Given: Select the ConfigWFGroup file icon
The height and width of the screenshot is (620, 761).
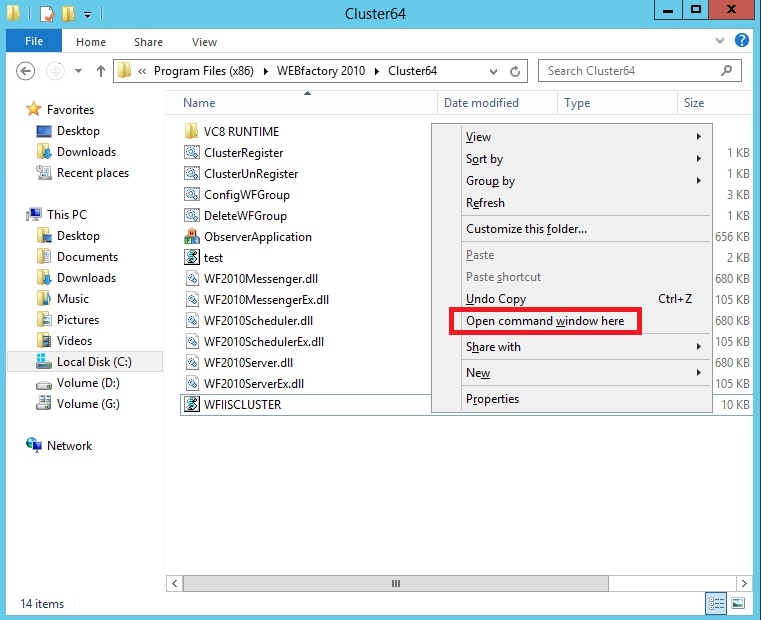Looking at the screenshot, I should point(192,194).
